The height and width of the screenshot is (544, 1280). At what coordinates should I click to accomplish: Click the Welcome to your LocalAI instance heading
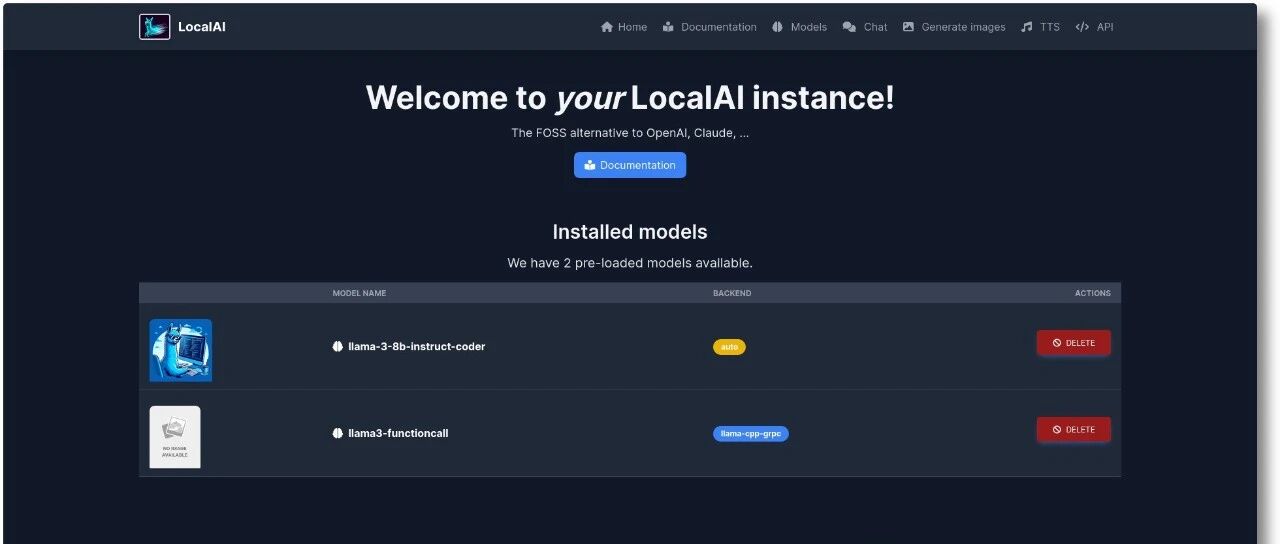pos(630,98)
